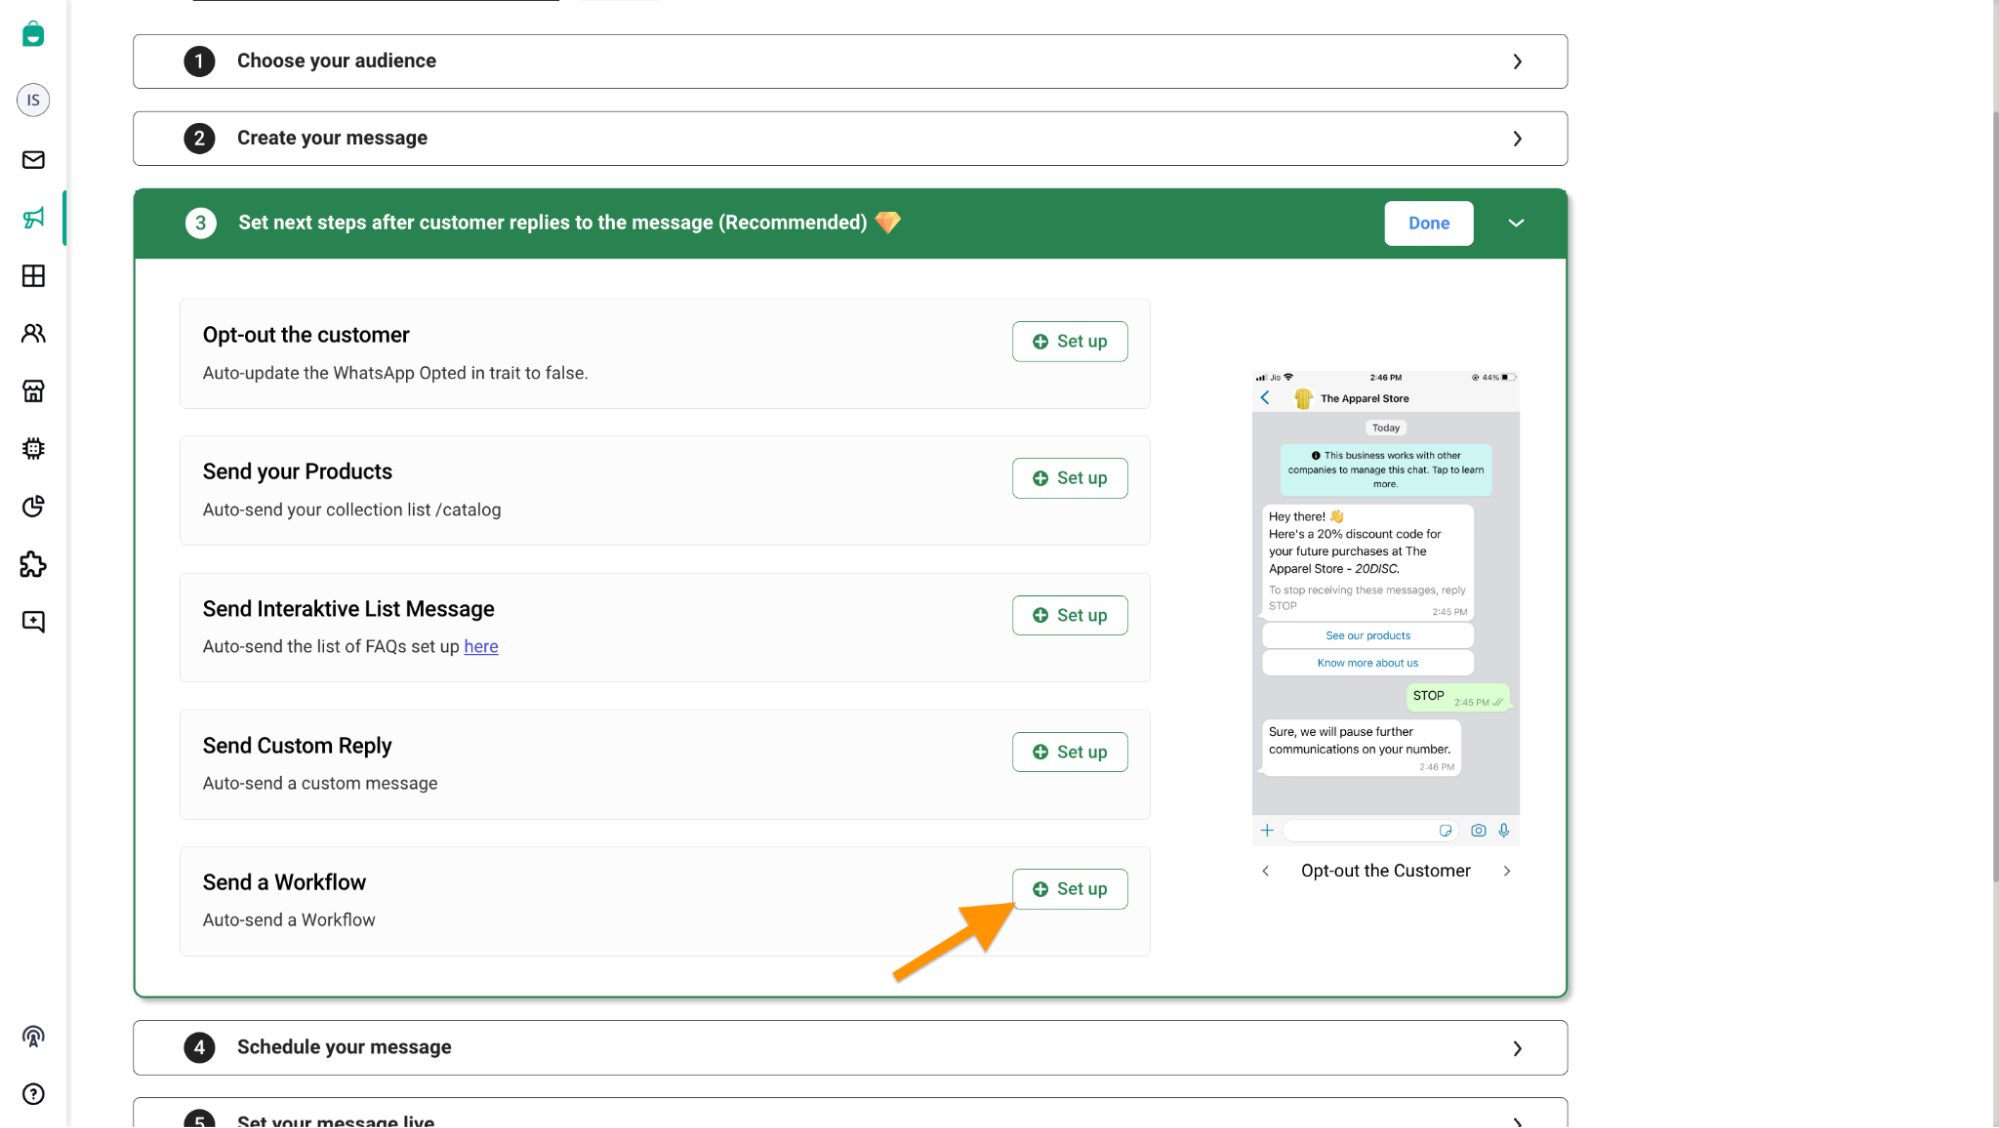Screen dimensions: 1999x1128
Task: Expand the Create your message step
Action: tap(1517, 138)
